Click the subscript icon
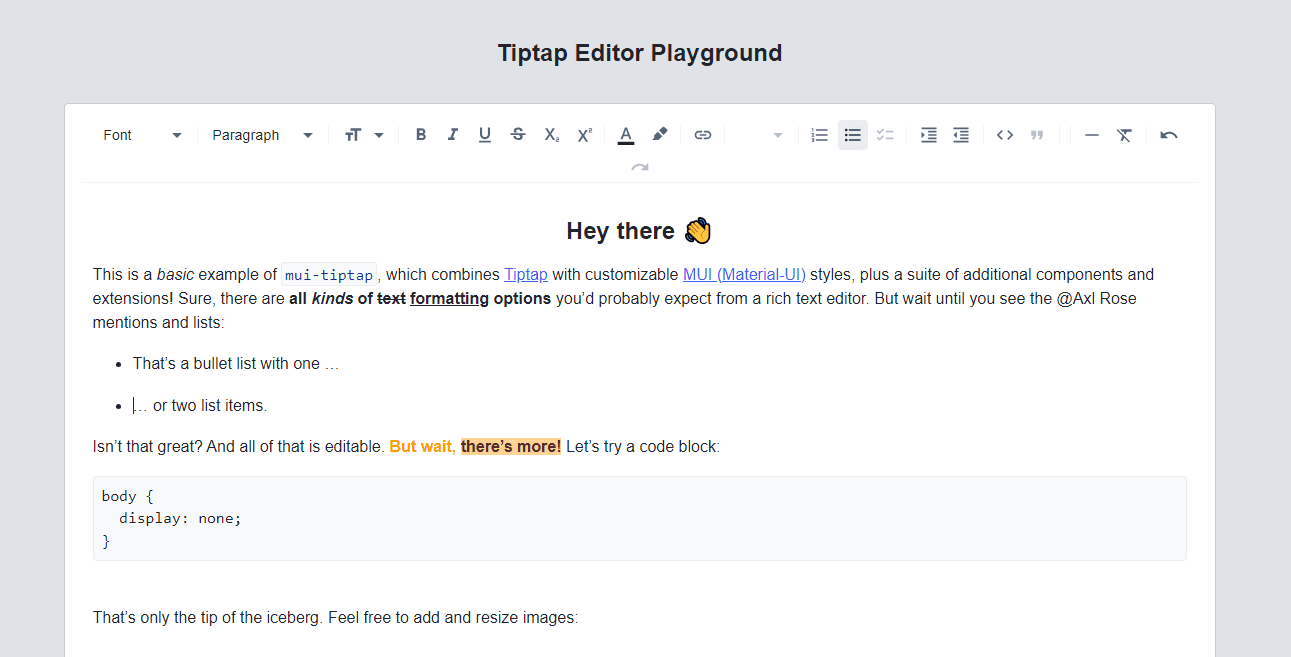Image resolution: width=1291 pixels, height=657 pixels. [551, 135]
